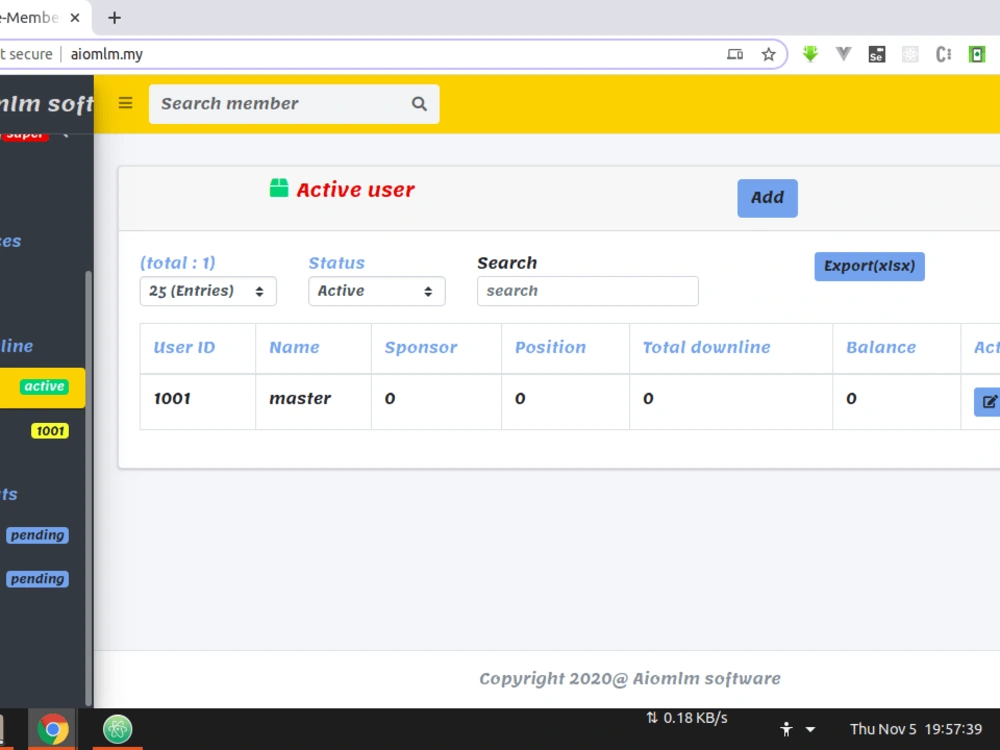Open the green square extension icon
This screenshot has height=750, width=1000.
click(x=976, y=54)
